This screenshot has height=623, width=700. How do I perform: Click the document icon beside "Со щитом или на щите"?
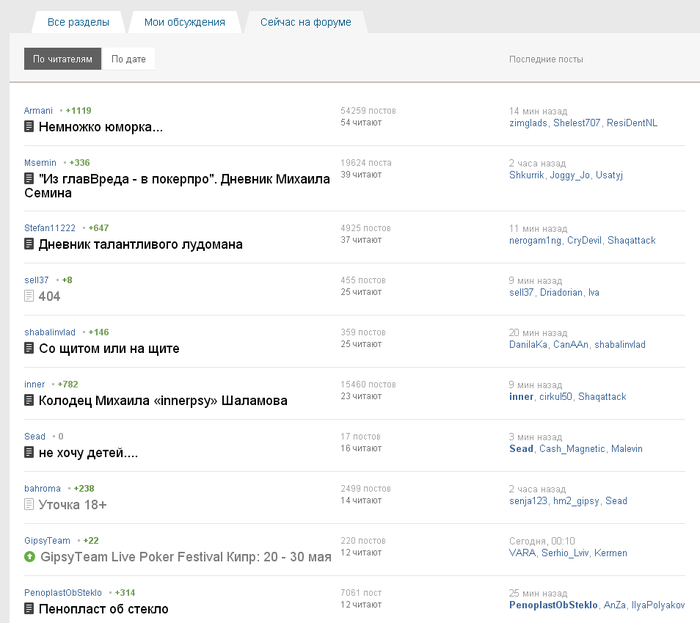click(x=29, y=348)
